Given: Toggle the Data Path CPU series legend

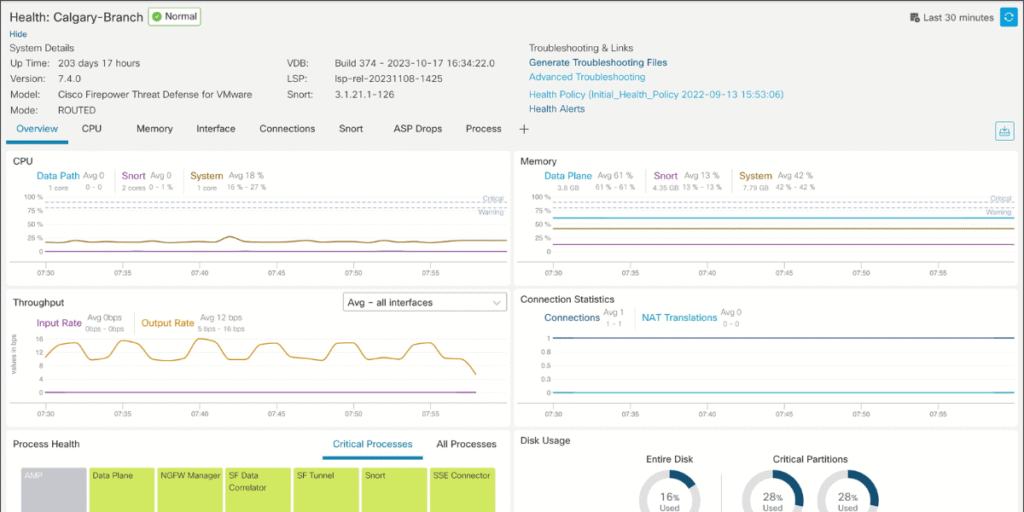Looking at the screenshot, I should (x=58, y=176).
